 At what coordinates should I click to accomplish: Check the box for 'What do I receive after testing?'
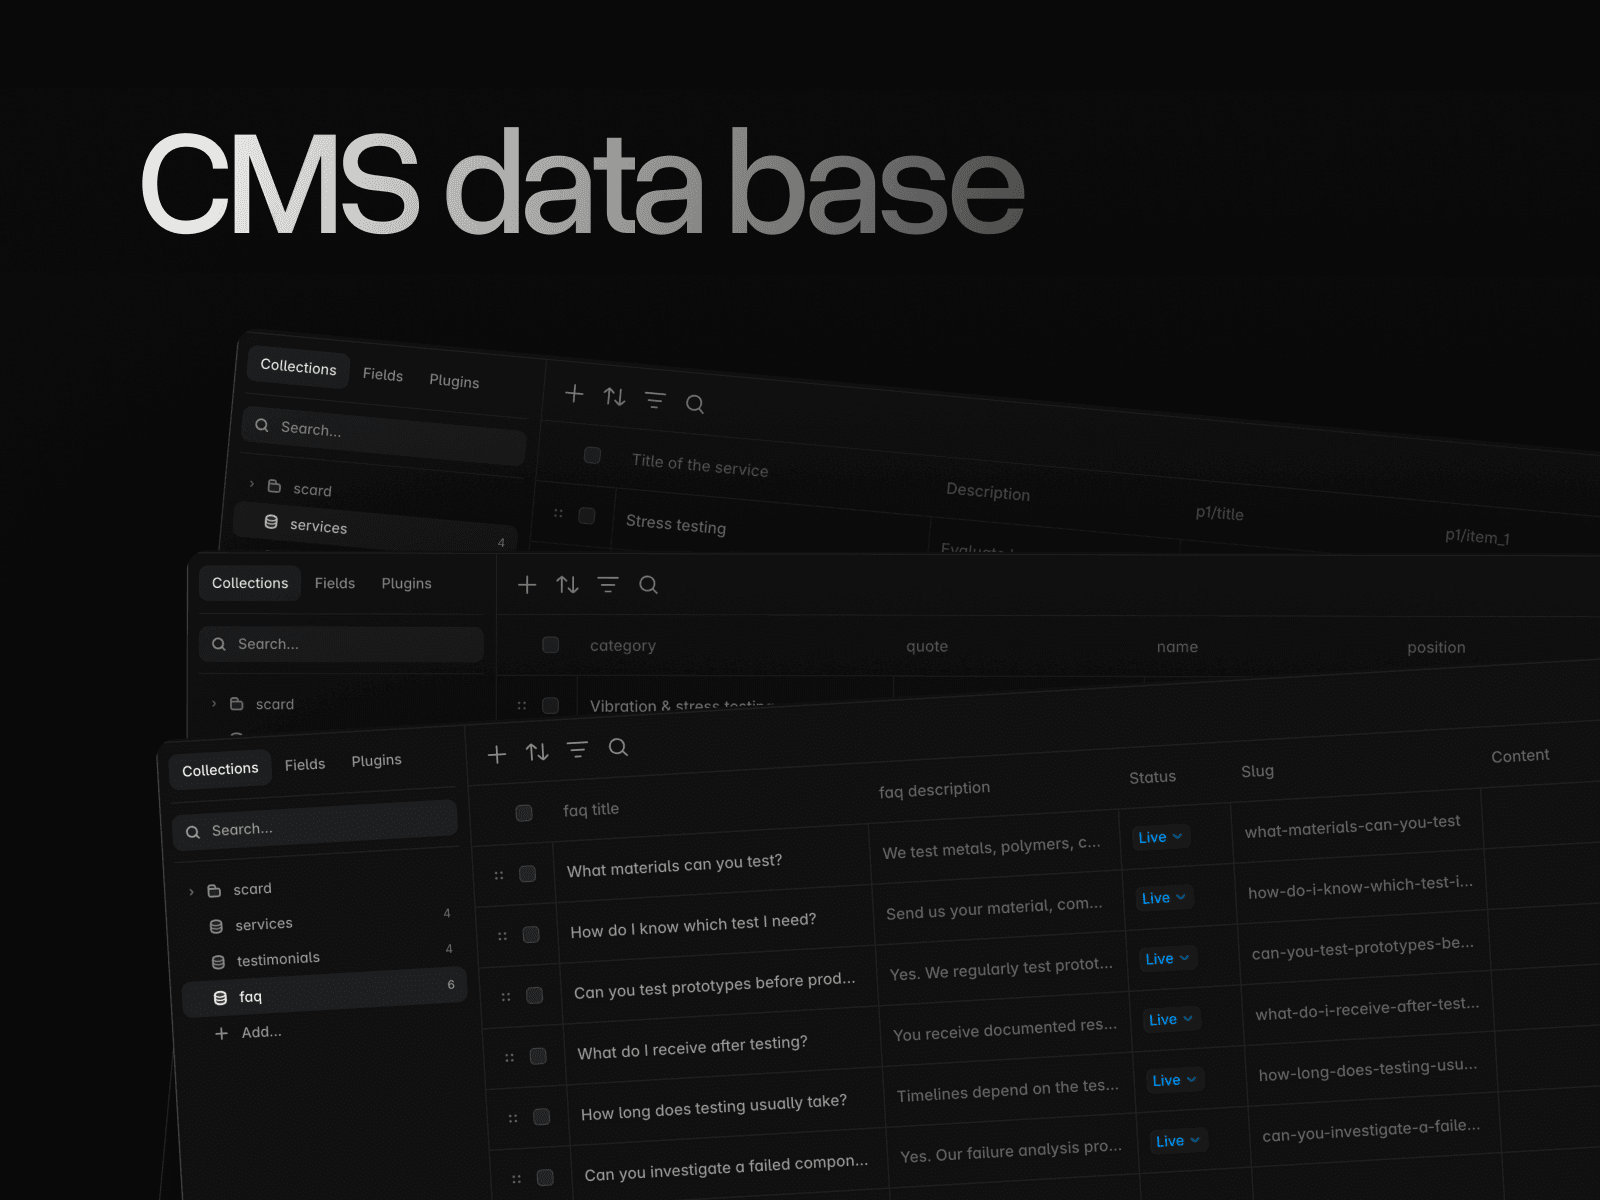coord(538,1056)
